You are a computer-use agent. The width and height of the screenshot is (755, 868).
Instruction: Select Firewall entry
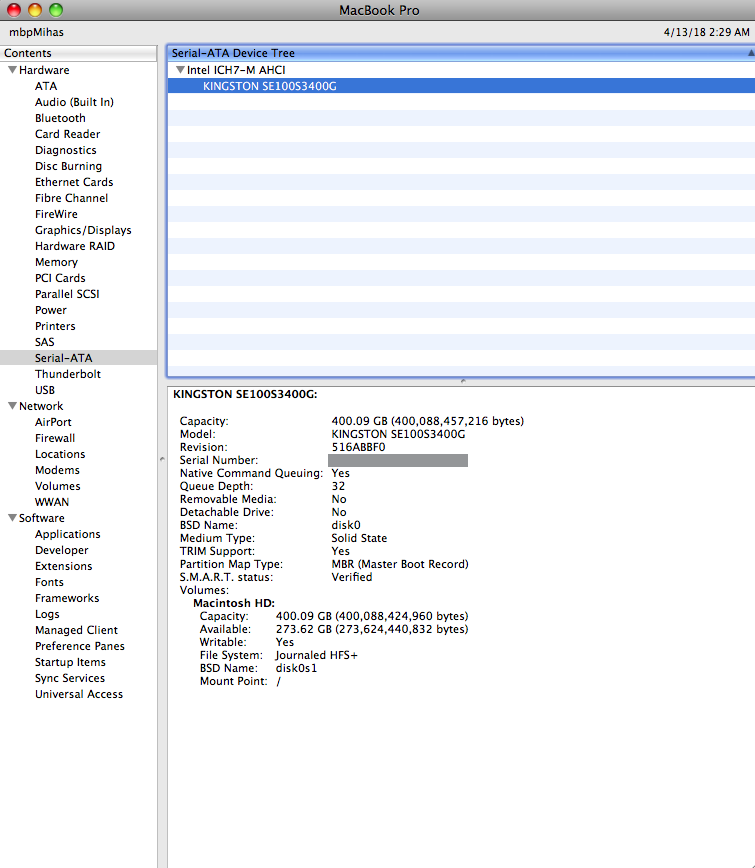click(x=55, y=438)
